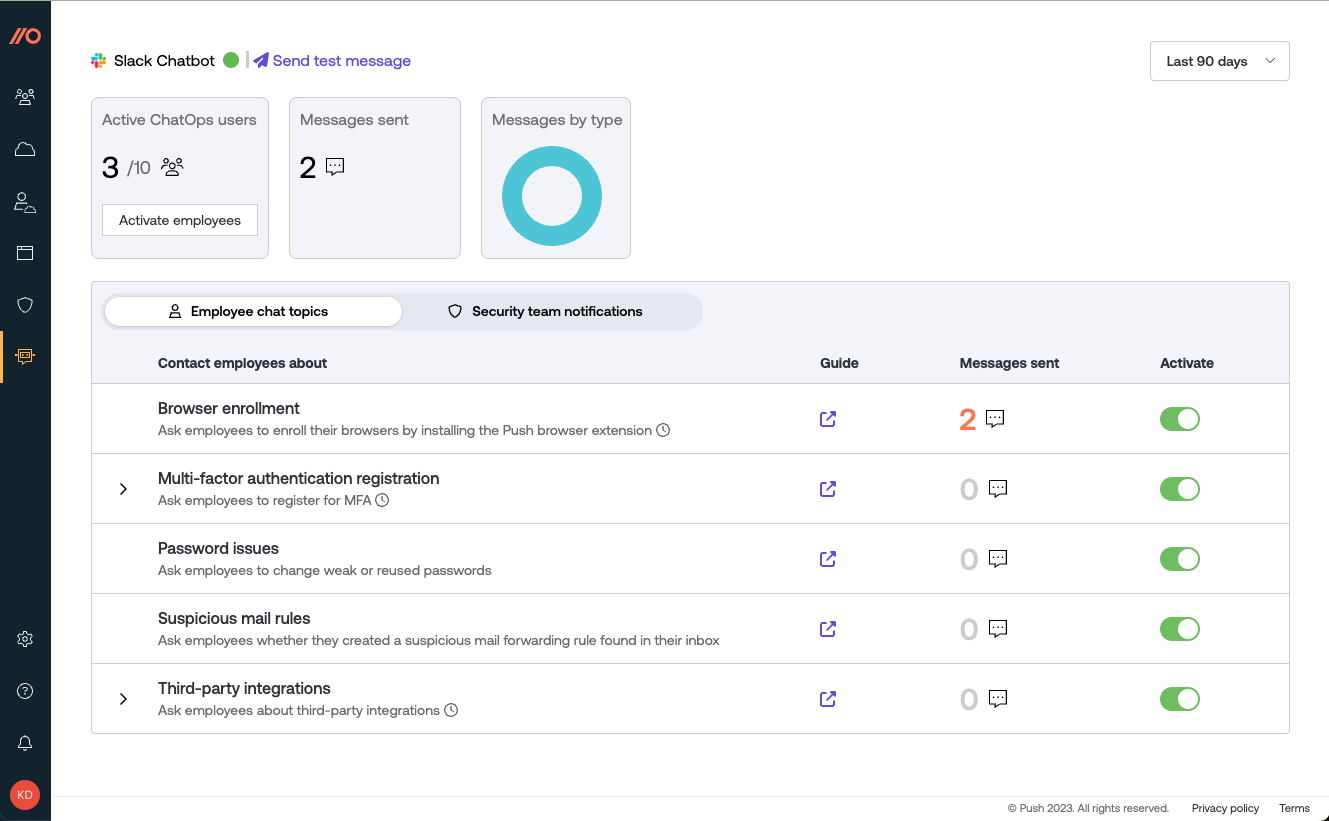Open Browser enrollment guide link icon
Viewport: 1329px width, 821px height.
[828, 419]
